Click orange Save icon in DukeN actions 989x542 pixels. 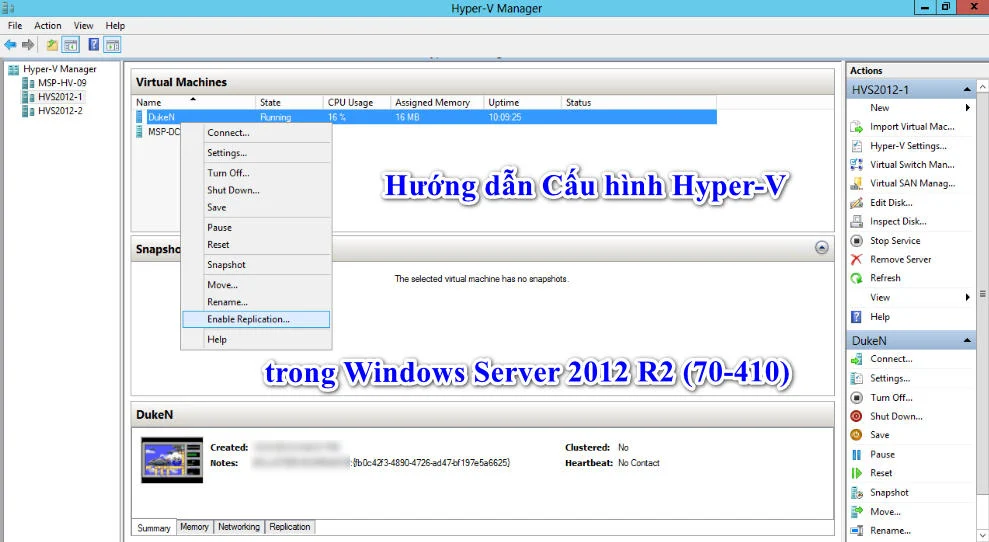856,435
